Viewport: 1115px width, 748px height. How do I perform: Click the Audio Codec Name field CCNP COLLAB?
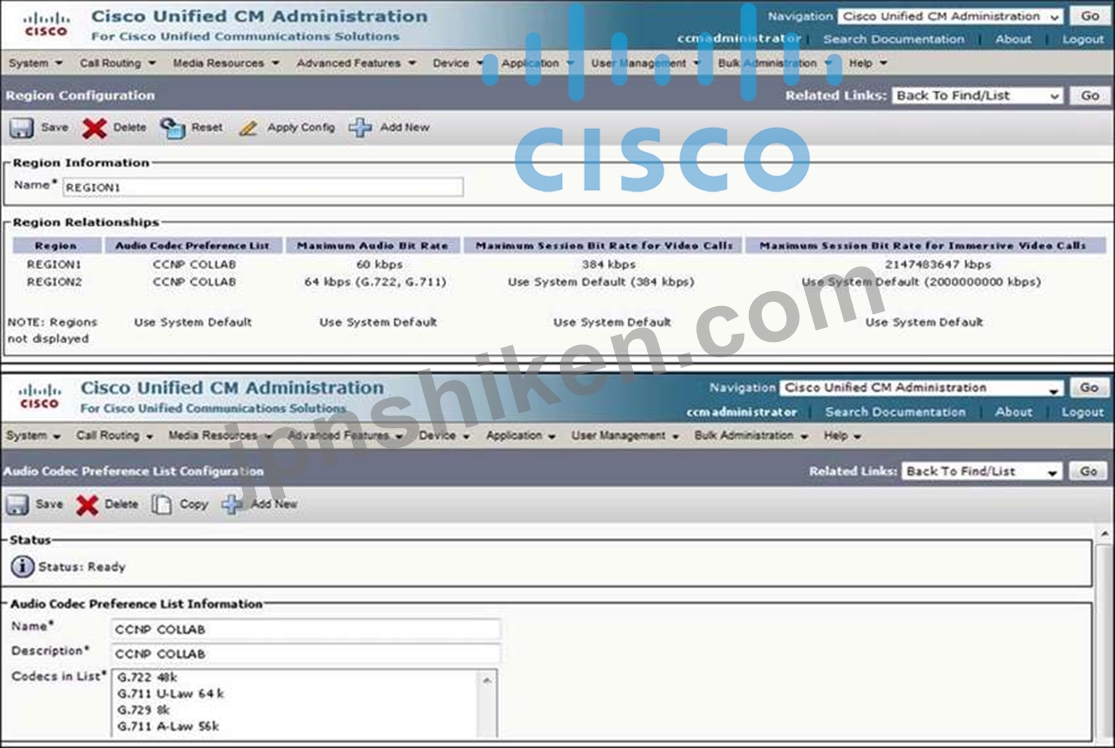[x=306, y=629]
